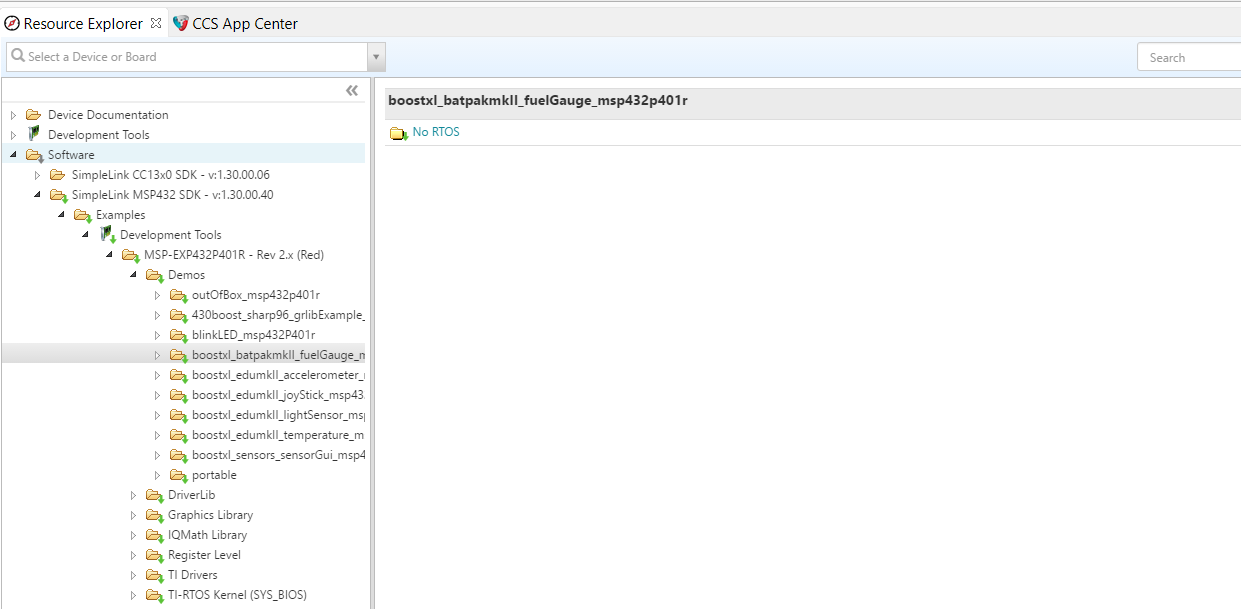The height and width of the screenshot is (609, 1241).
Task: Expand SimpleLink CC13x0 SDK node arrow
Action: tap(37, 175)
